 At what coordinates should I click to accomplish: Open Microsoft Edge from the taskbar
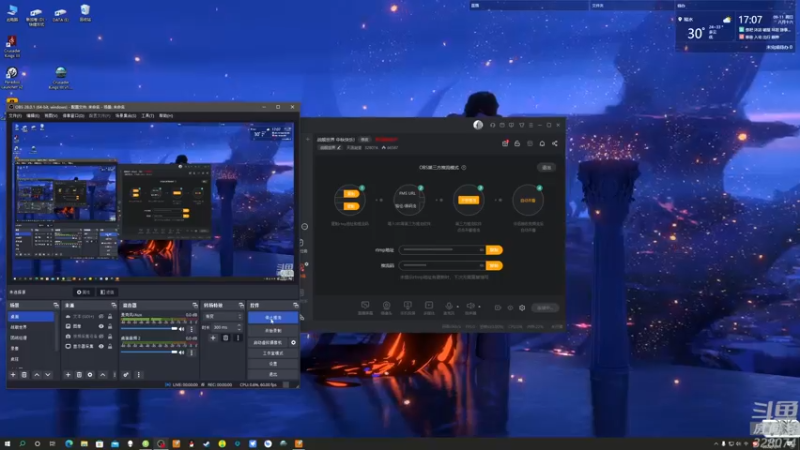(x=69, y=444)
